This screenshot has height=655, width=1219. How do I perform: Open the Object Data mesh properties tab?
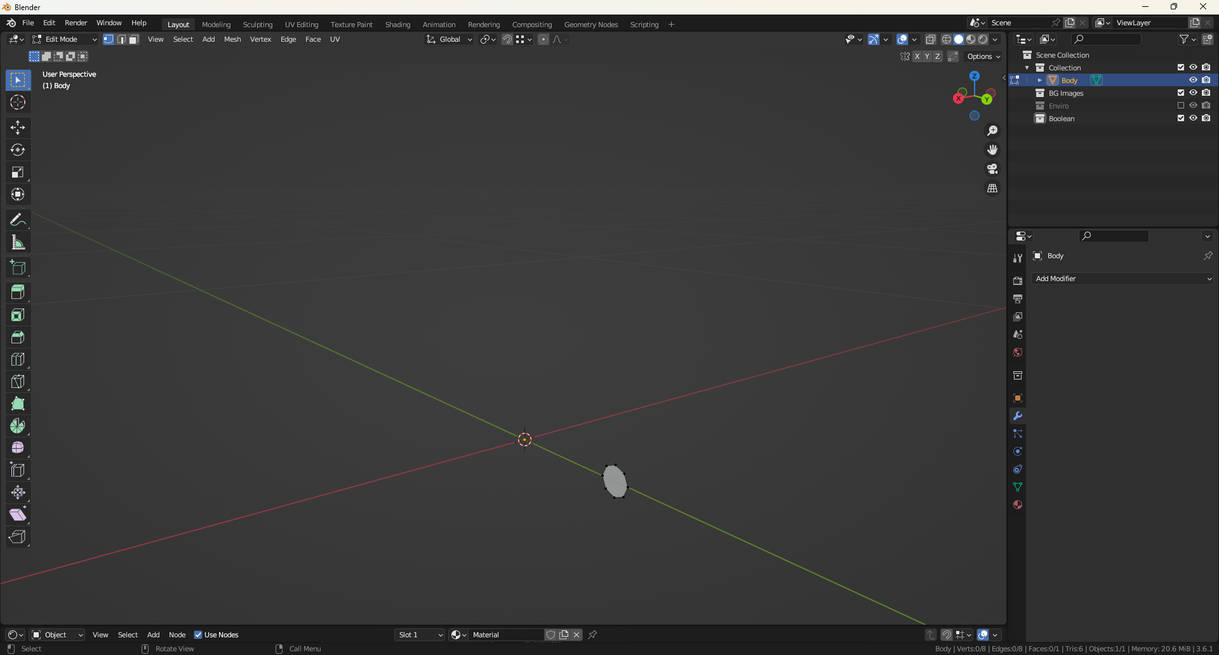click(x=1017, y=487)
